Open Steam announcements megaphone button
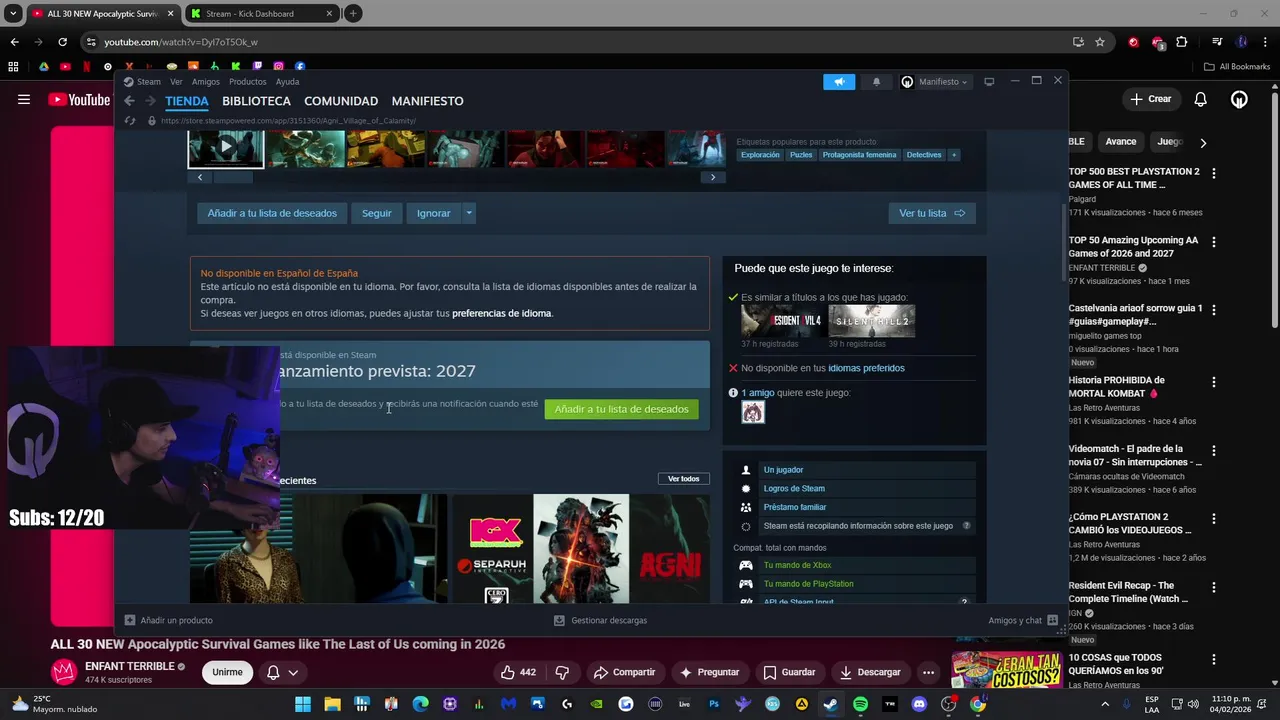 839,82
